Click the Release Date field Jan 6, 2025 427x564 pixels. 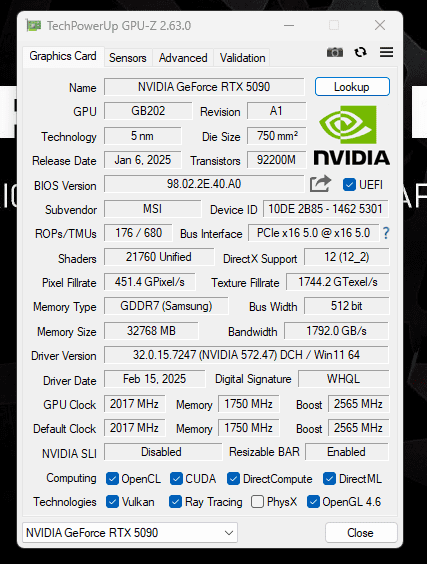142,160
